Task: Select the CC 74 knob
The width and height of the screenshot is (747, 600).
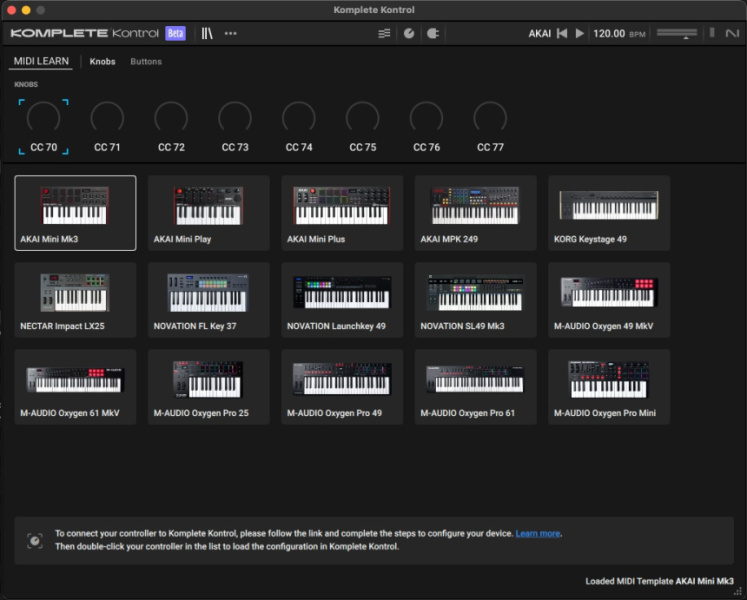Action: 299,127
